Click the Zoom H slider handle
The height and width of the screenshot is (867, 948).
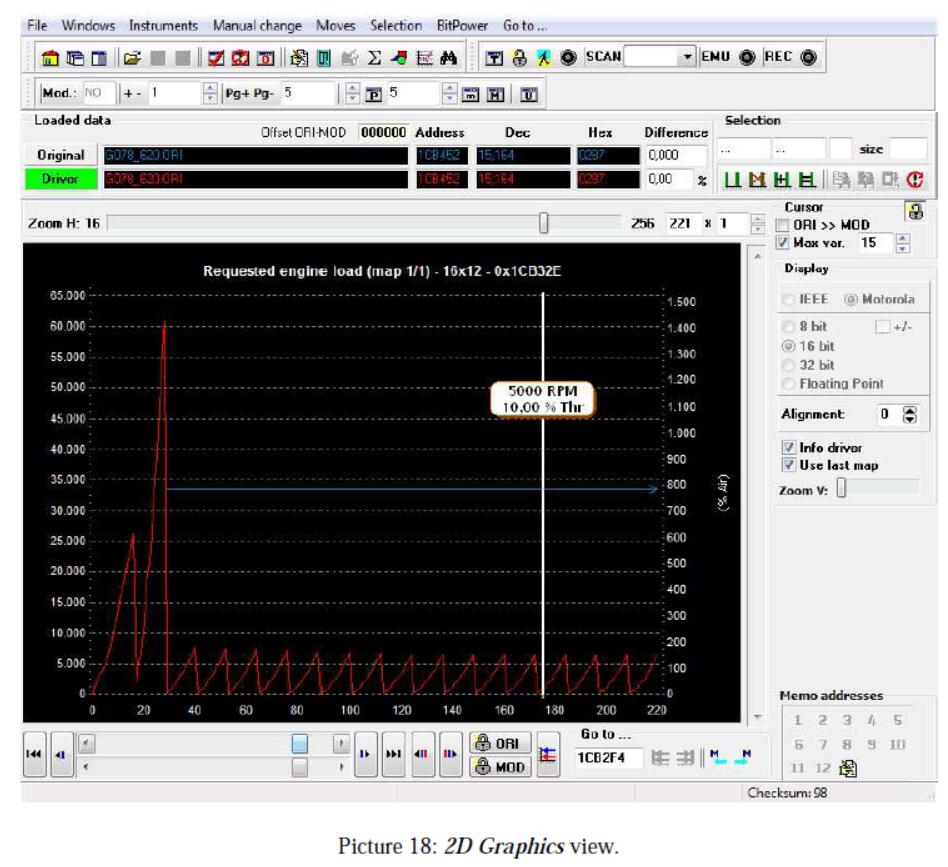pyautogui.click(x=544, y=223)
